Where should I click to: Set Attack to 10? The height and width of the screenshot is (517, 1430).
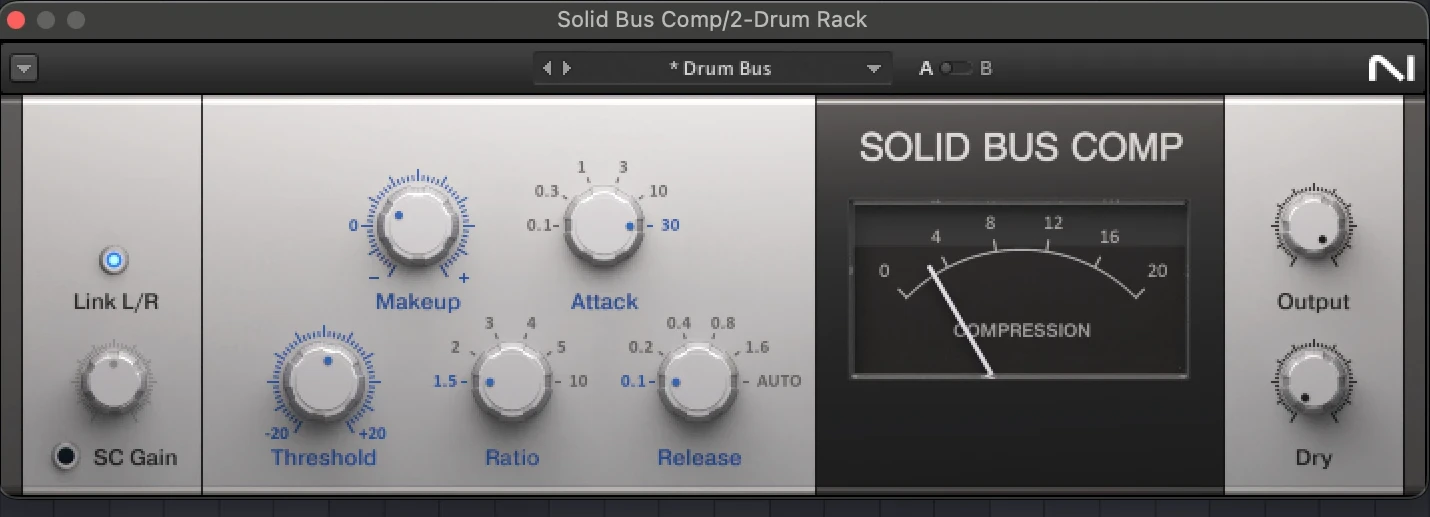(658, 190)
